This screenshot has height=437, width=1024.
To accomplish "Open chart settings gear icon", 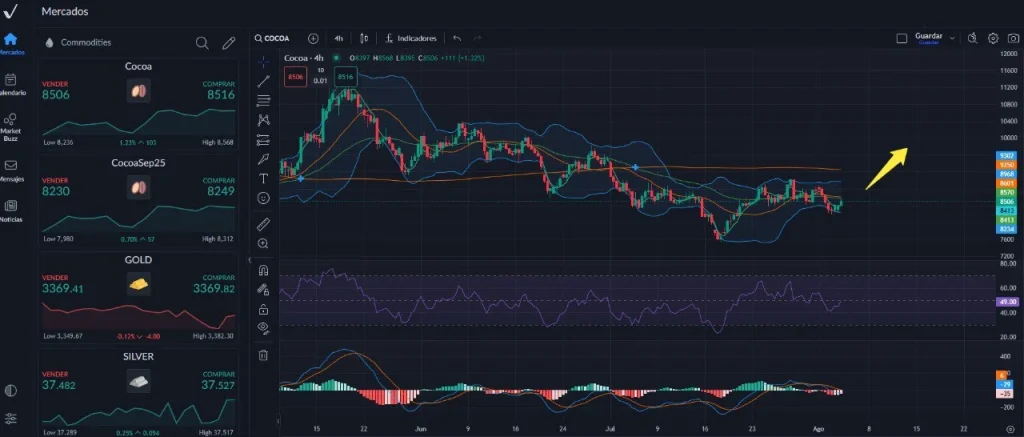I will coord(993,39).
